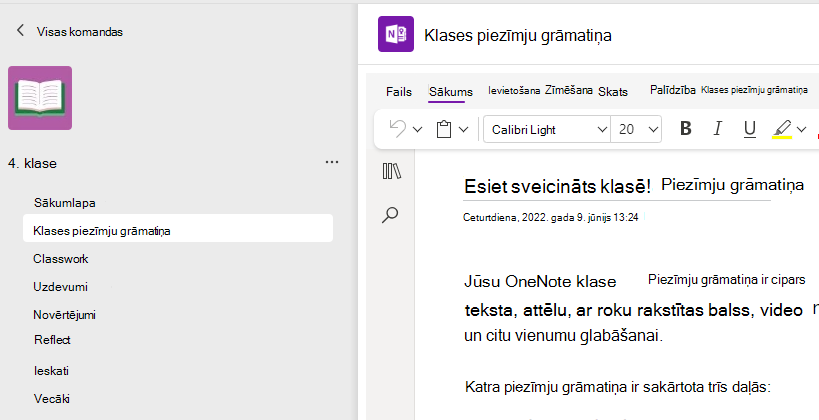Viewport: 819px width, 420px height.
Task: Switch to the Skats tab
Action: 613,91
